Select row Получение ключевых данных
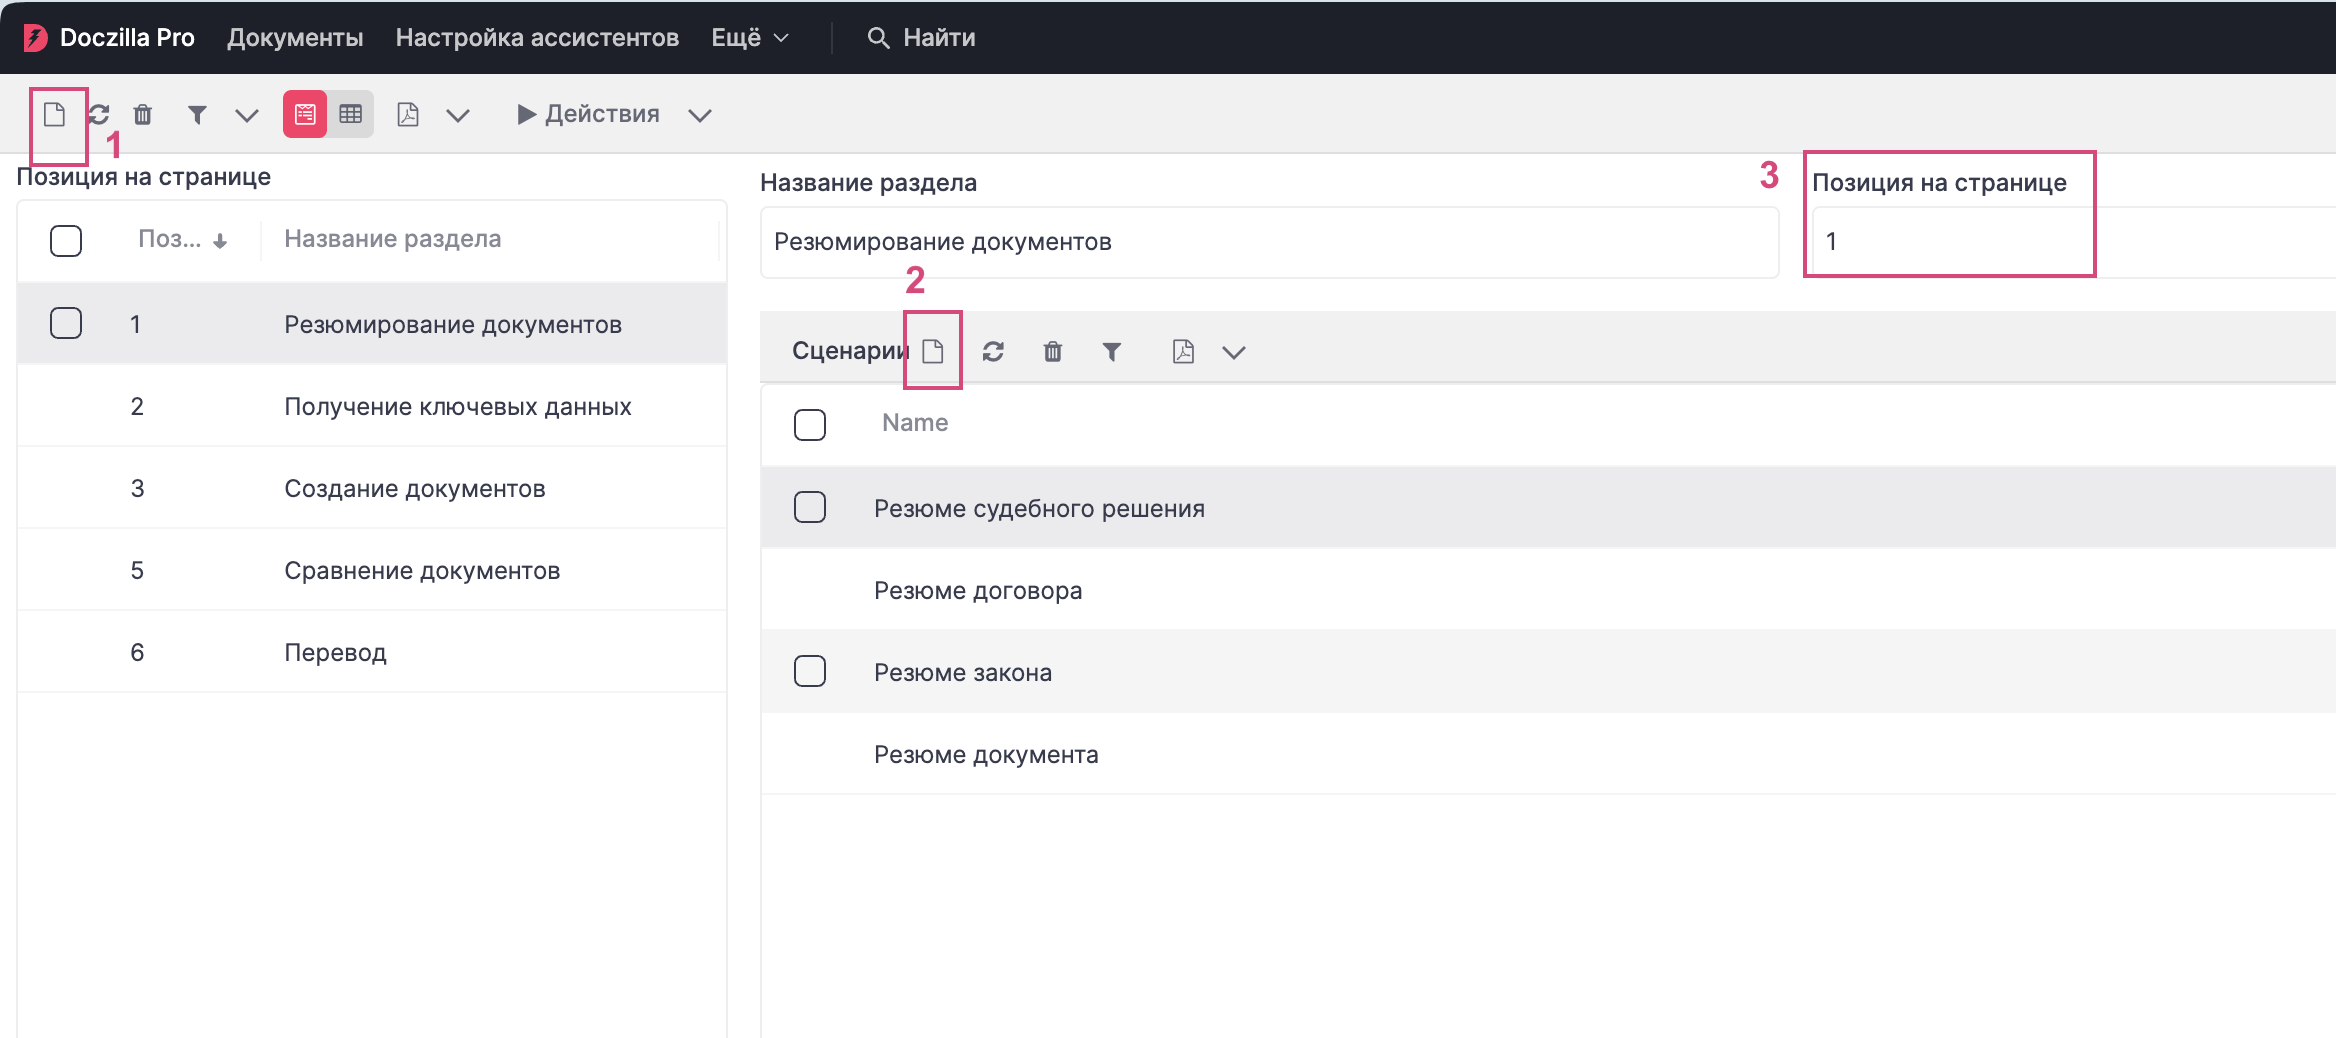2336x1038 pixels. pos(372,406)
